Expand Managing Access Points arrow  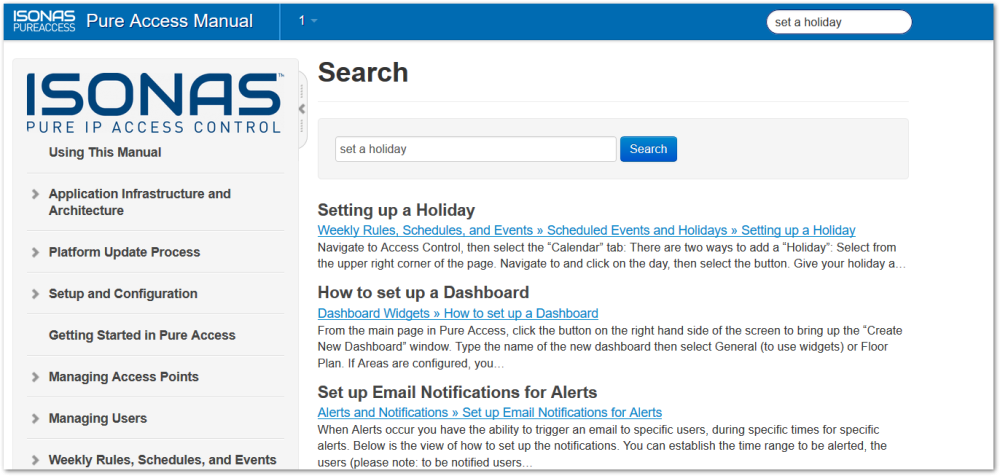click(36, 377)
